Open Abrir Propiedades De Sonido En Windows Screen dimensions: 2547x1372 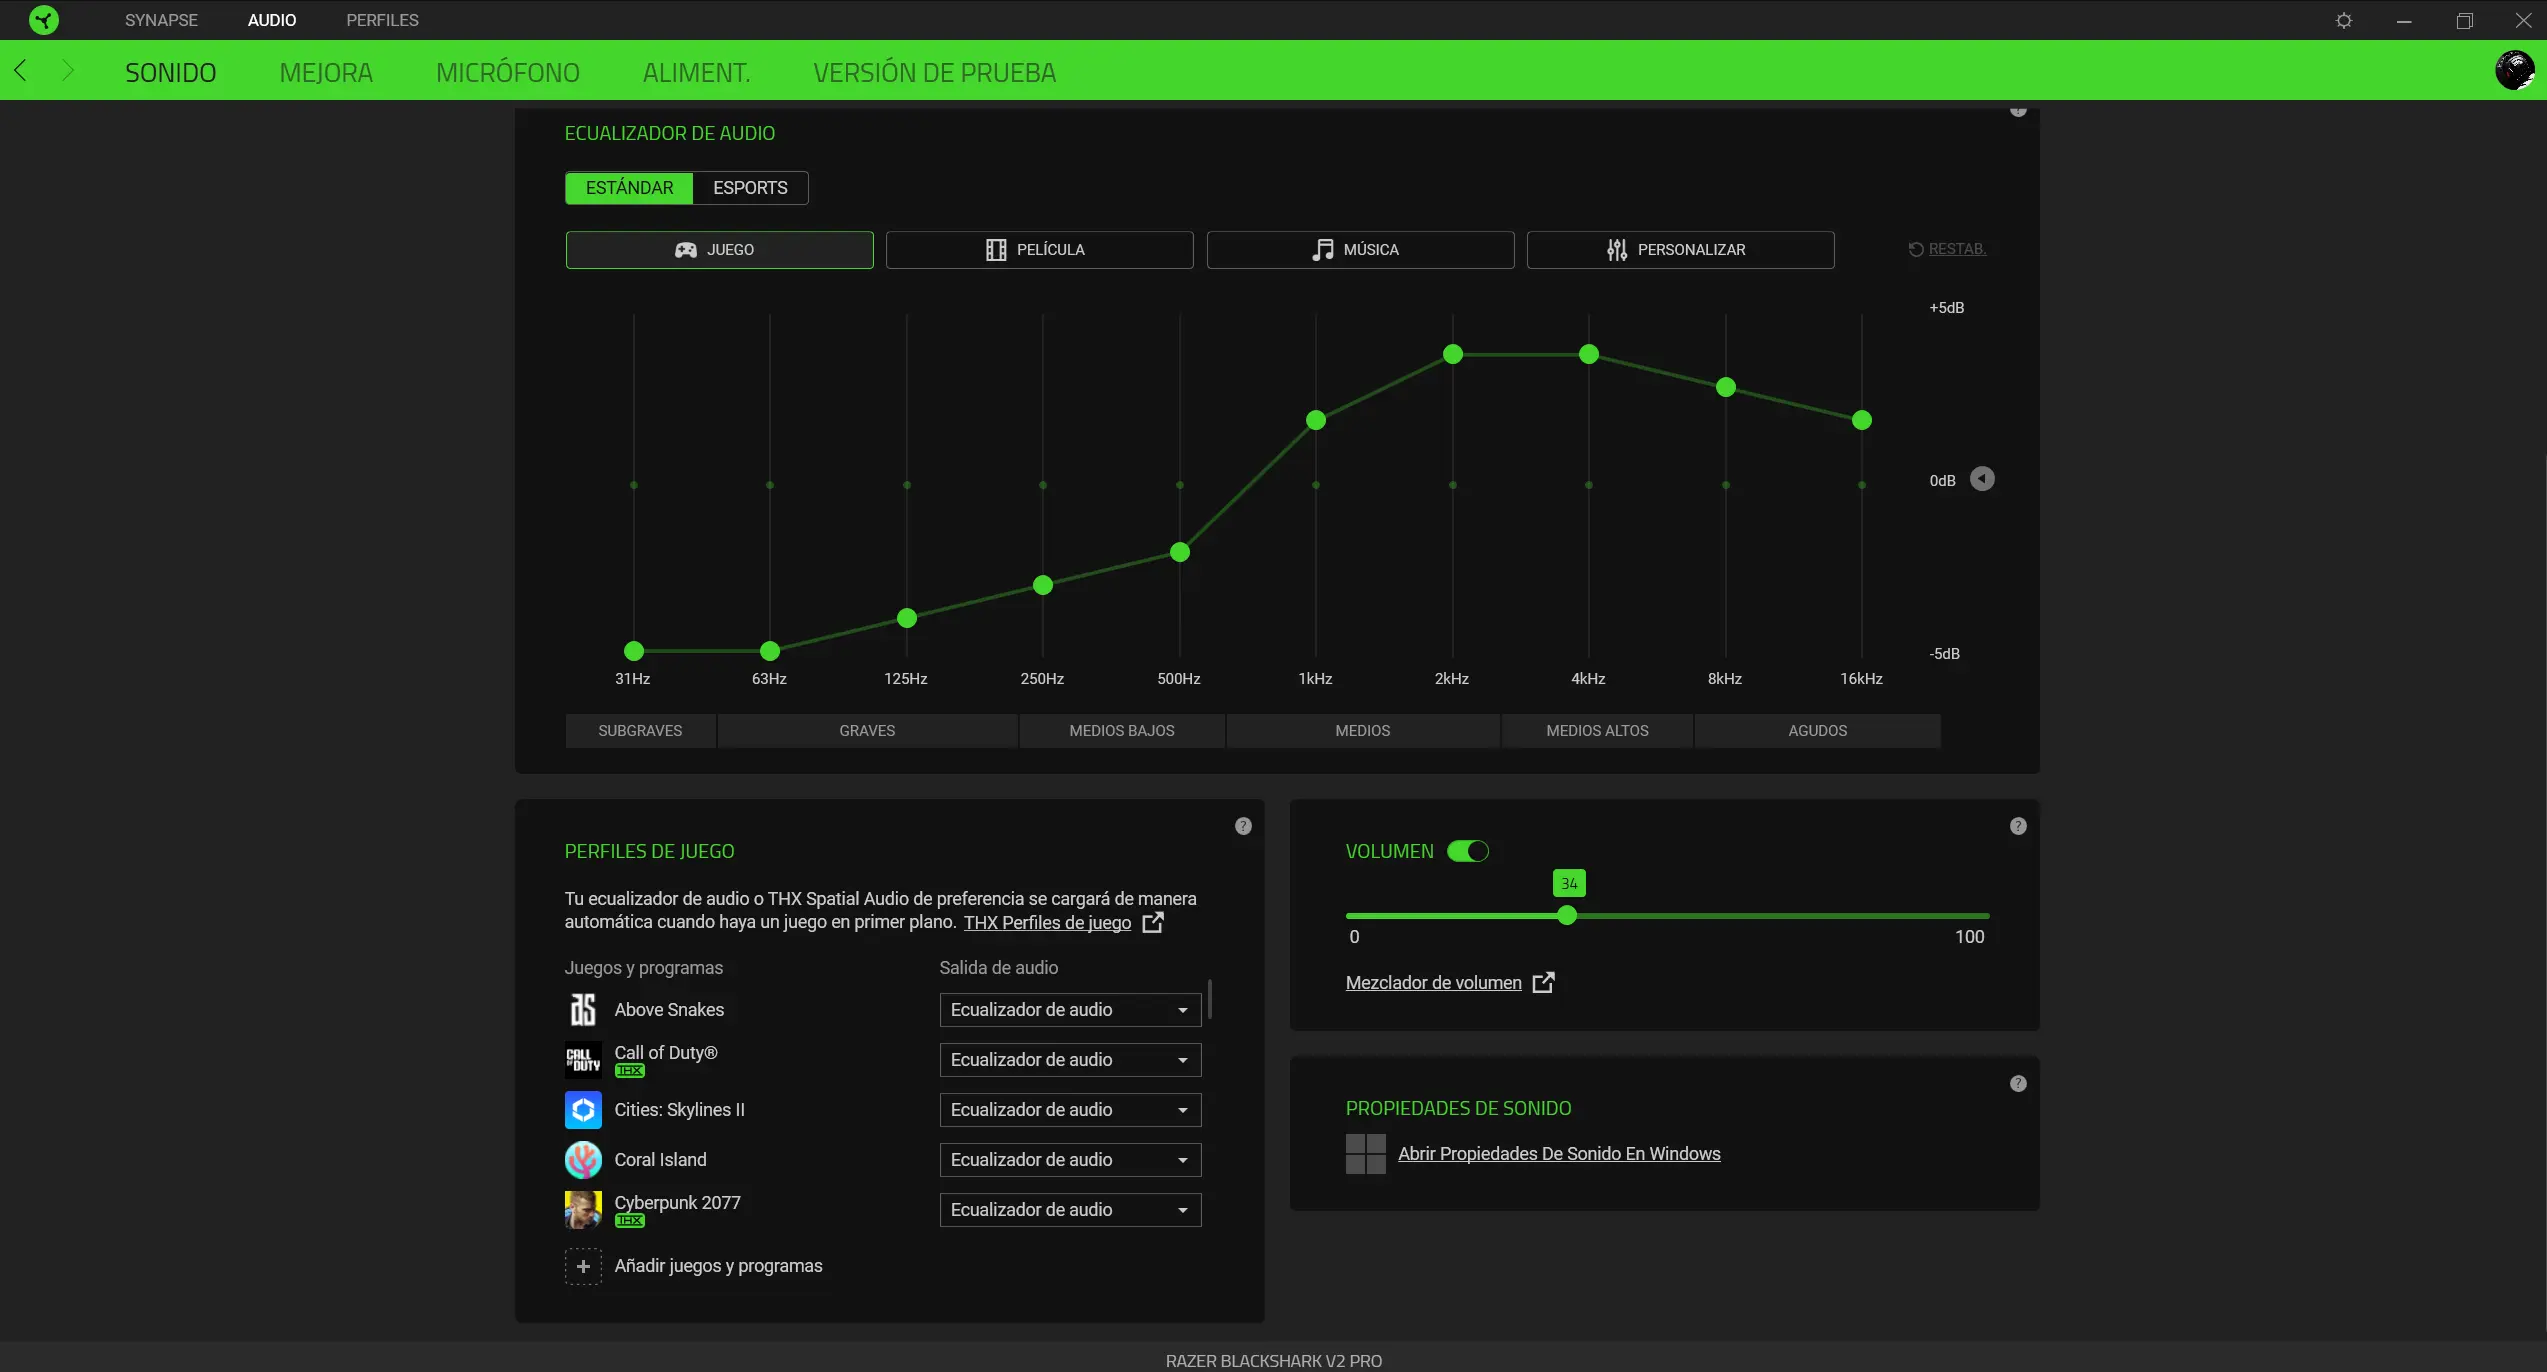pos(1559,1154)
